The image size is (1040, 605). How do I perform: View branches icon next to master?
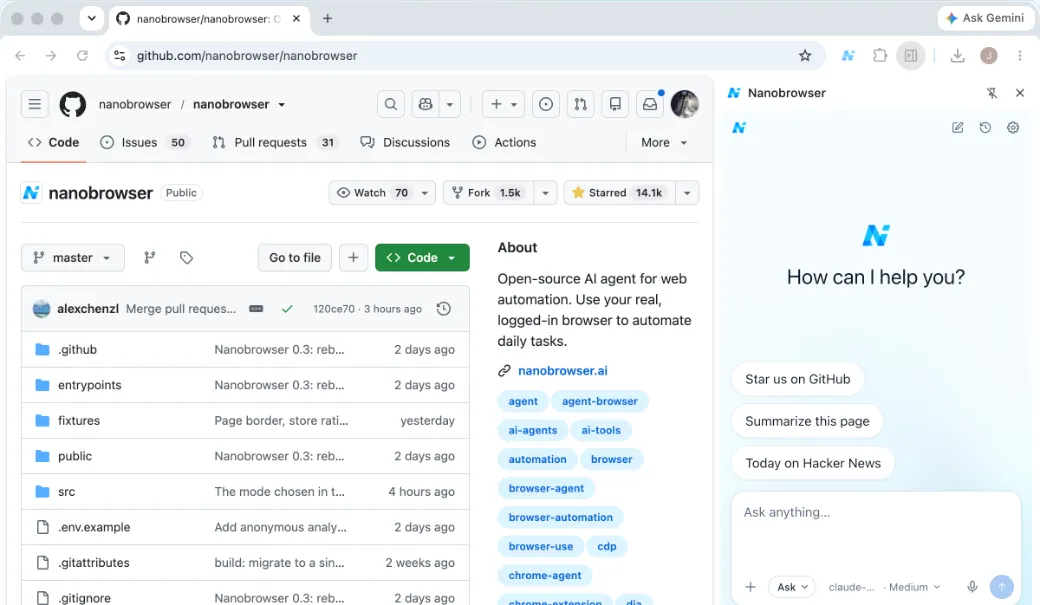[150, 257]
